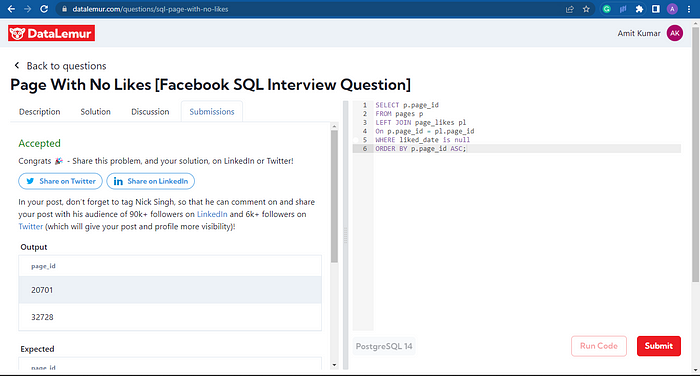The width and height of the screenshot is (700, 376).
Task: Toggle the browser side panel icon
Action: coord(655,9)
